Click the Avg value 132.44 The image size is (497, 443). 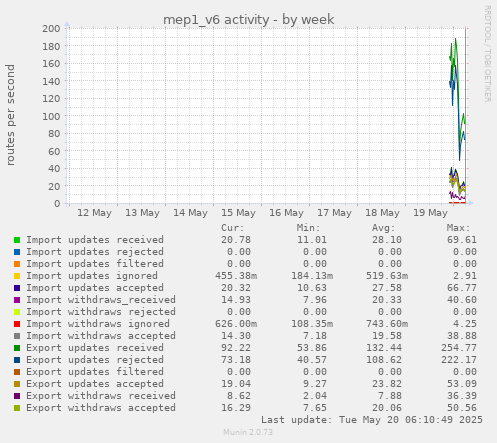click(x=384, y=348)
